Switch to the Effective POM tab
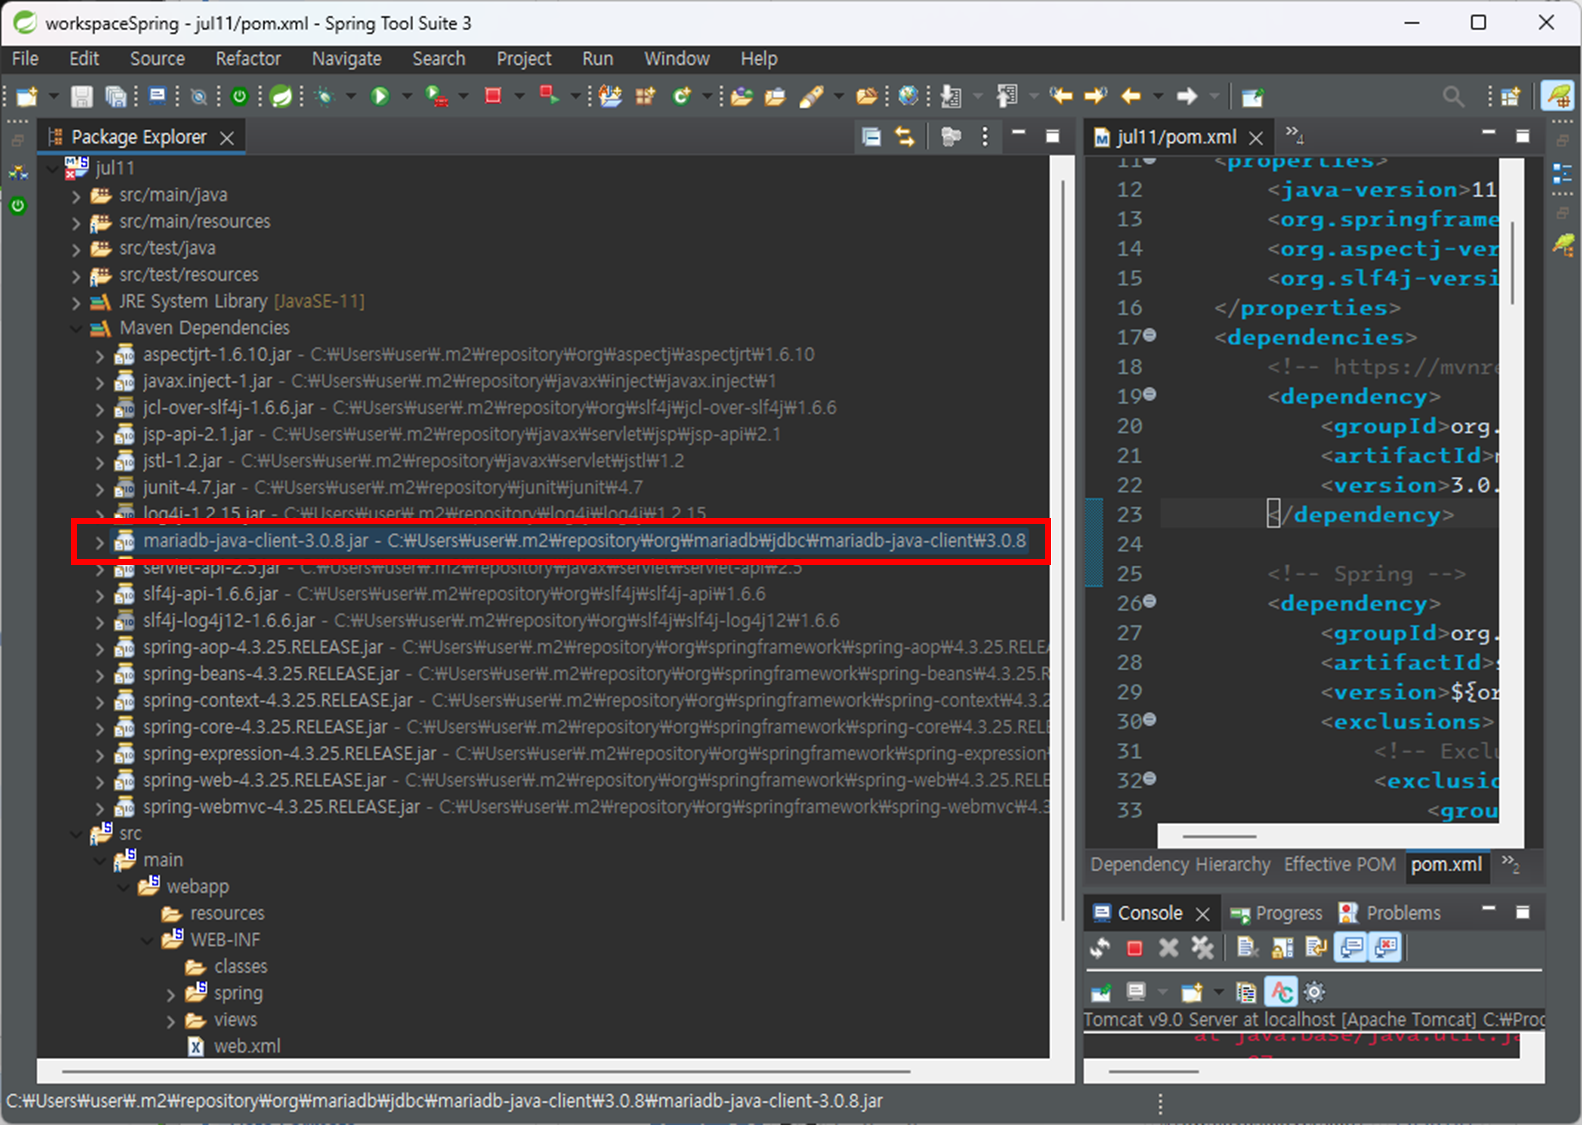1582x1125 pixels. click(1339, 865)
